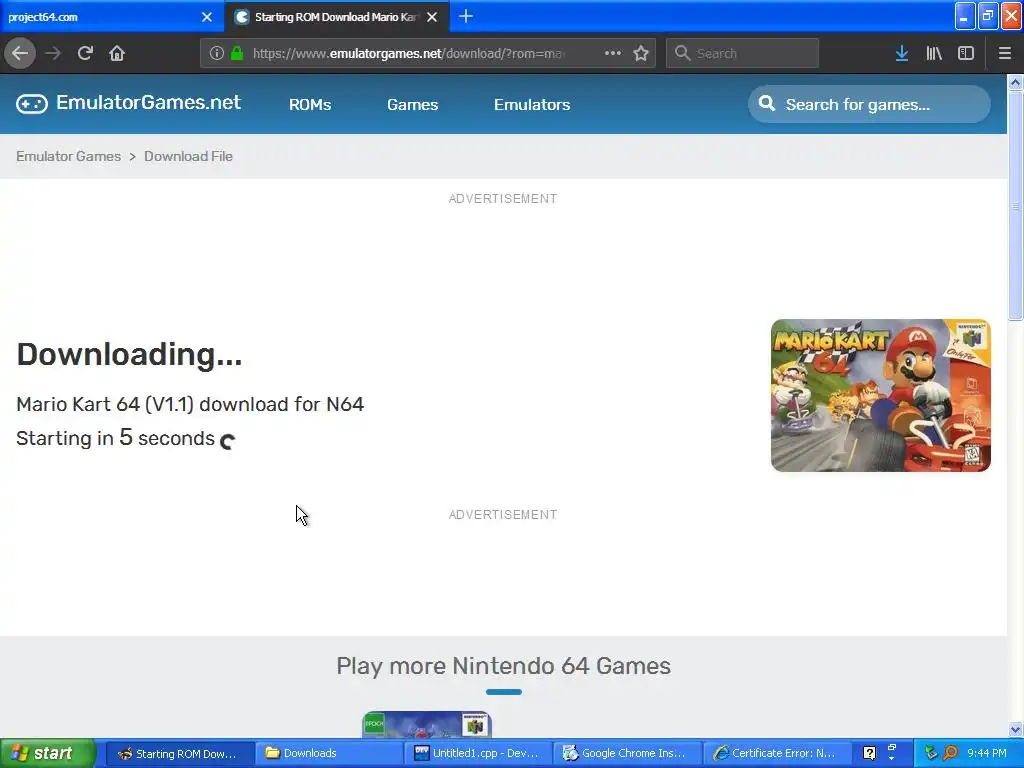
Task: Show site information icon in address bar
Action: click(217, 53)
